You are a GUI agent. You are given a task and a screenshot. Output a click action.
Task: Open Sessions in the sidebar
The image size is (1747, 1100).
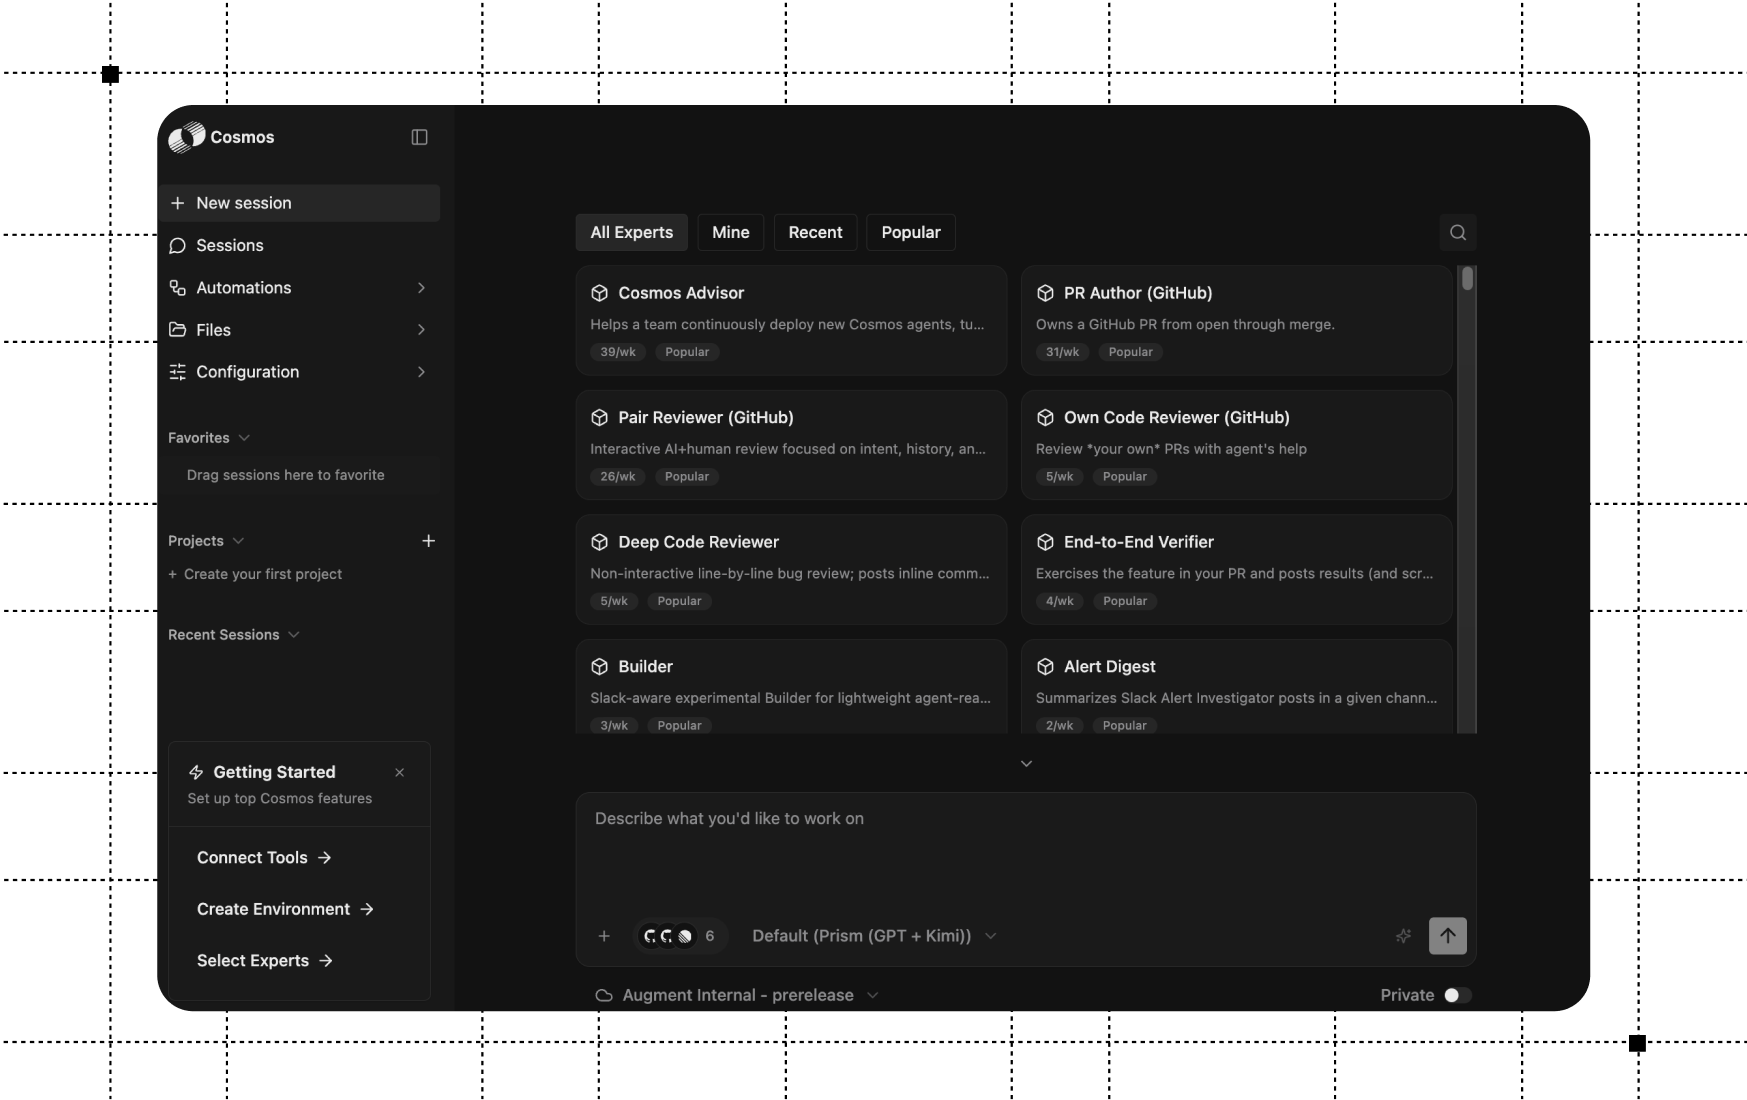click(299, 245)
